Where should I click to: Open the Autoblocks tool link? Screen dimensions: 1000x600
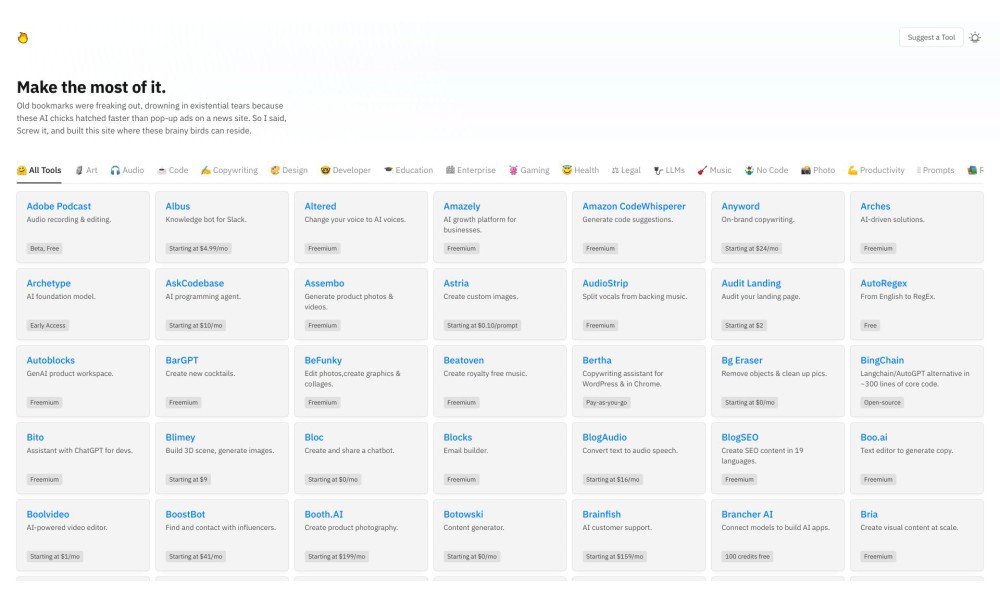tap(50, 360)
